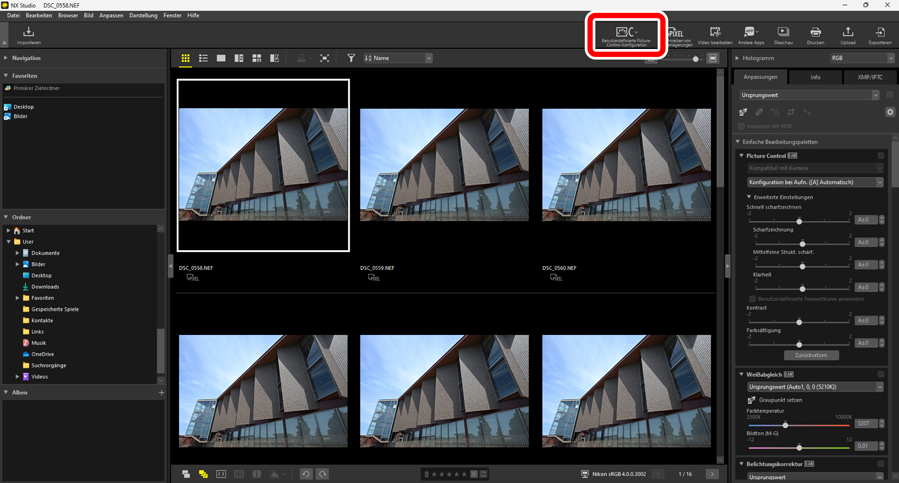Toggle the Picture Control checkbox
This screenshot has height=483, width=899.
pyautogui.click(x=881, y=156)
